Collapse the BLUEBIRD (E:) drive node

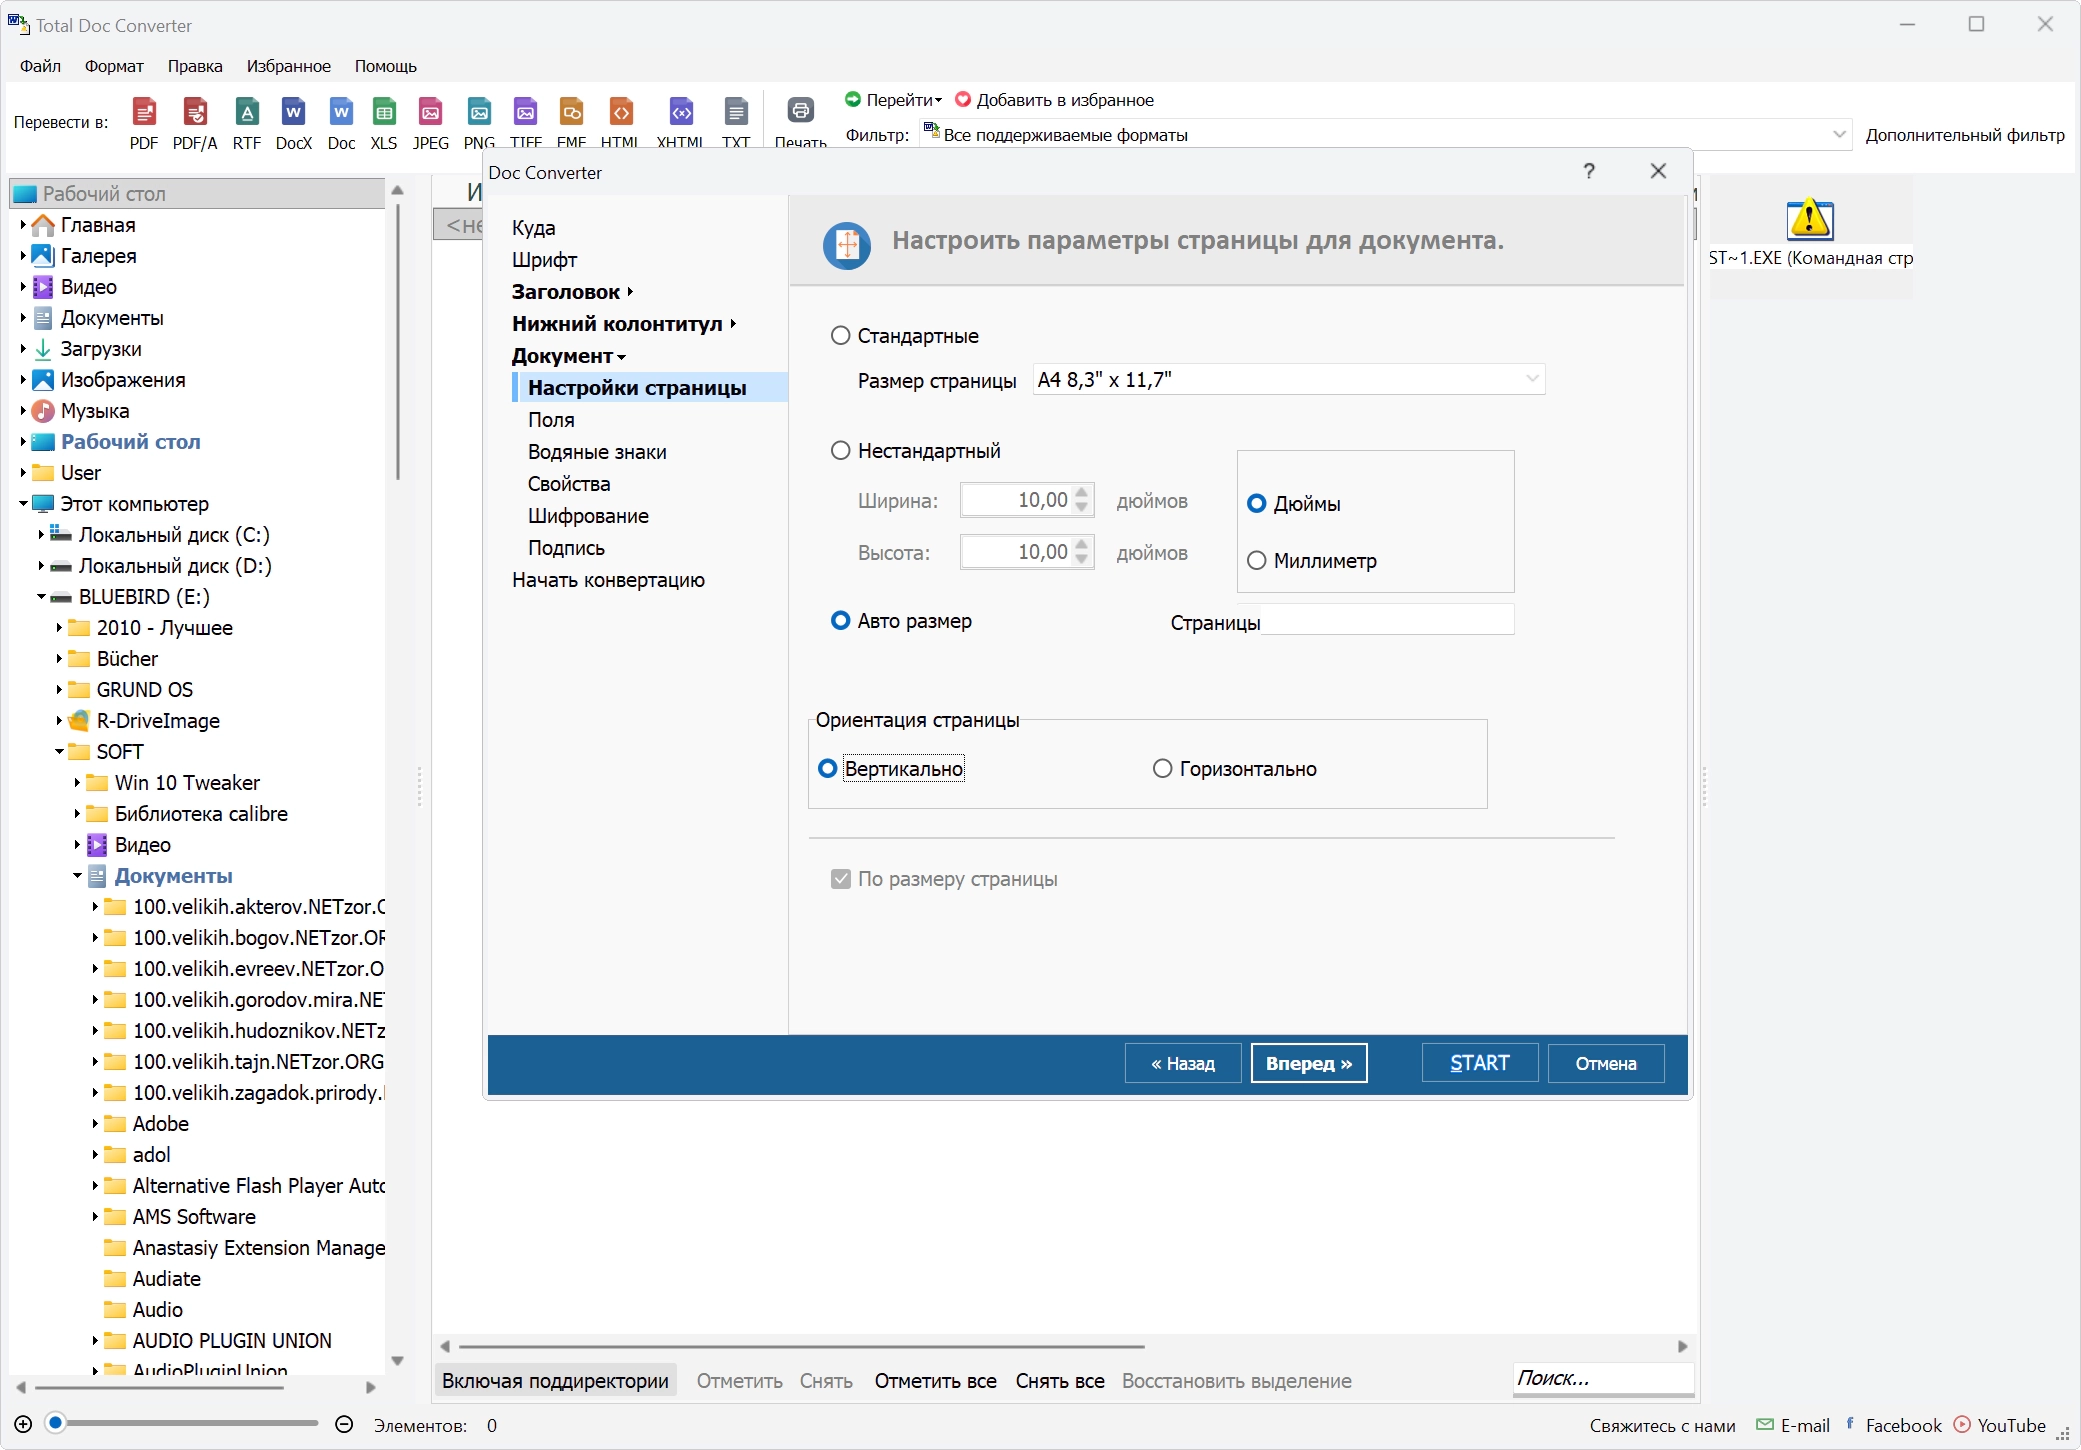pyautogui.click(x=41, y=597)
